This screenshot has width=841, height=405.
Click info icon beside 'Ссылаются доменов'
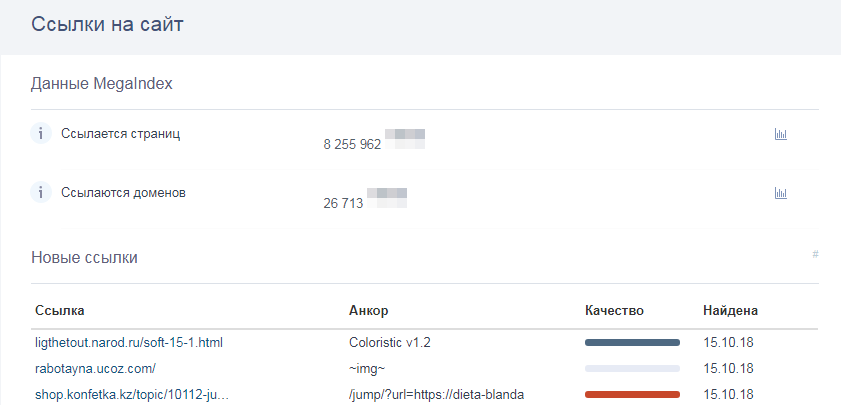coord(41,192)
